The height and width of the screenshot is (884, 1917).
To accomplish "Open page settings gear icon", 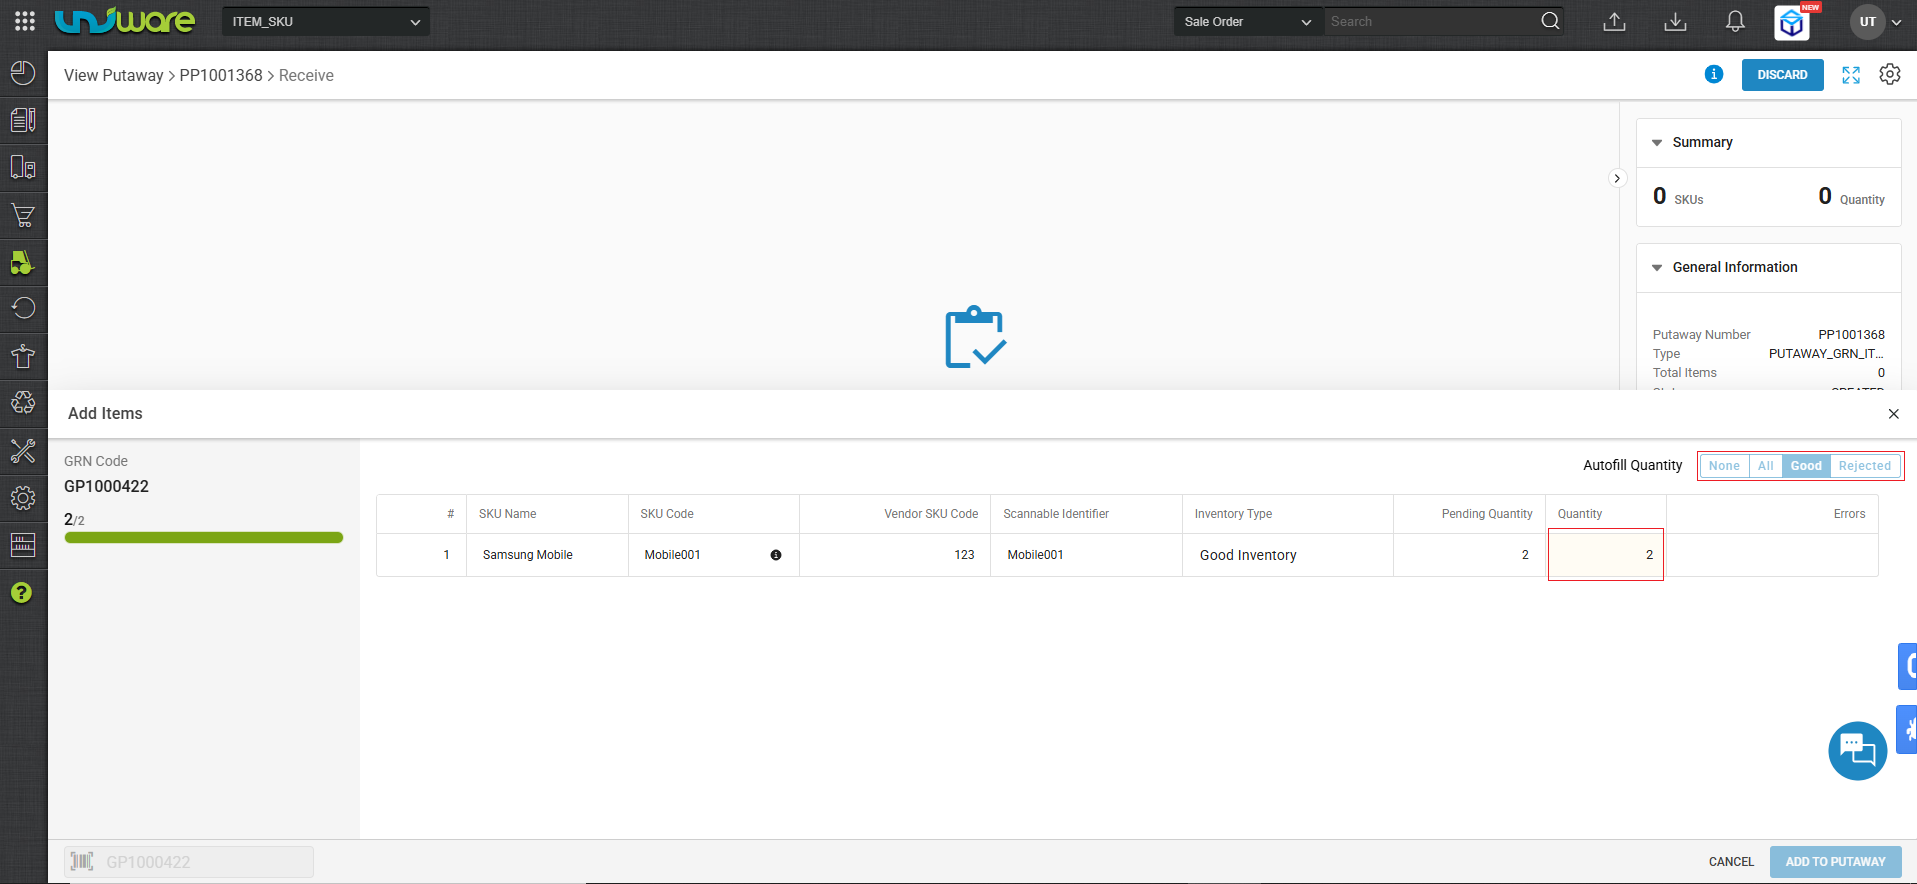I will pos(1890,75).
